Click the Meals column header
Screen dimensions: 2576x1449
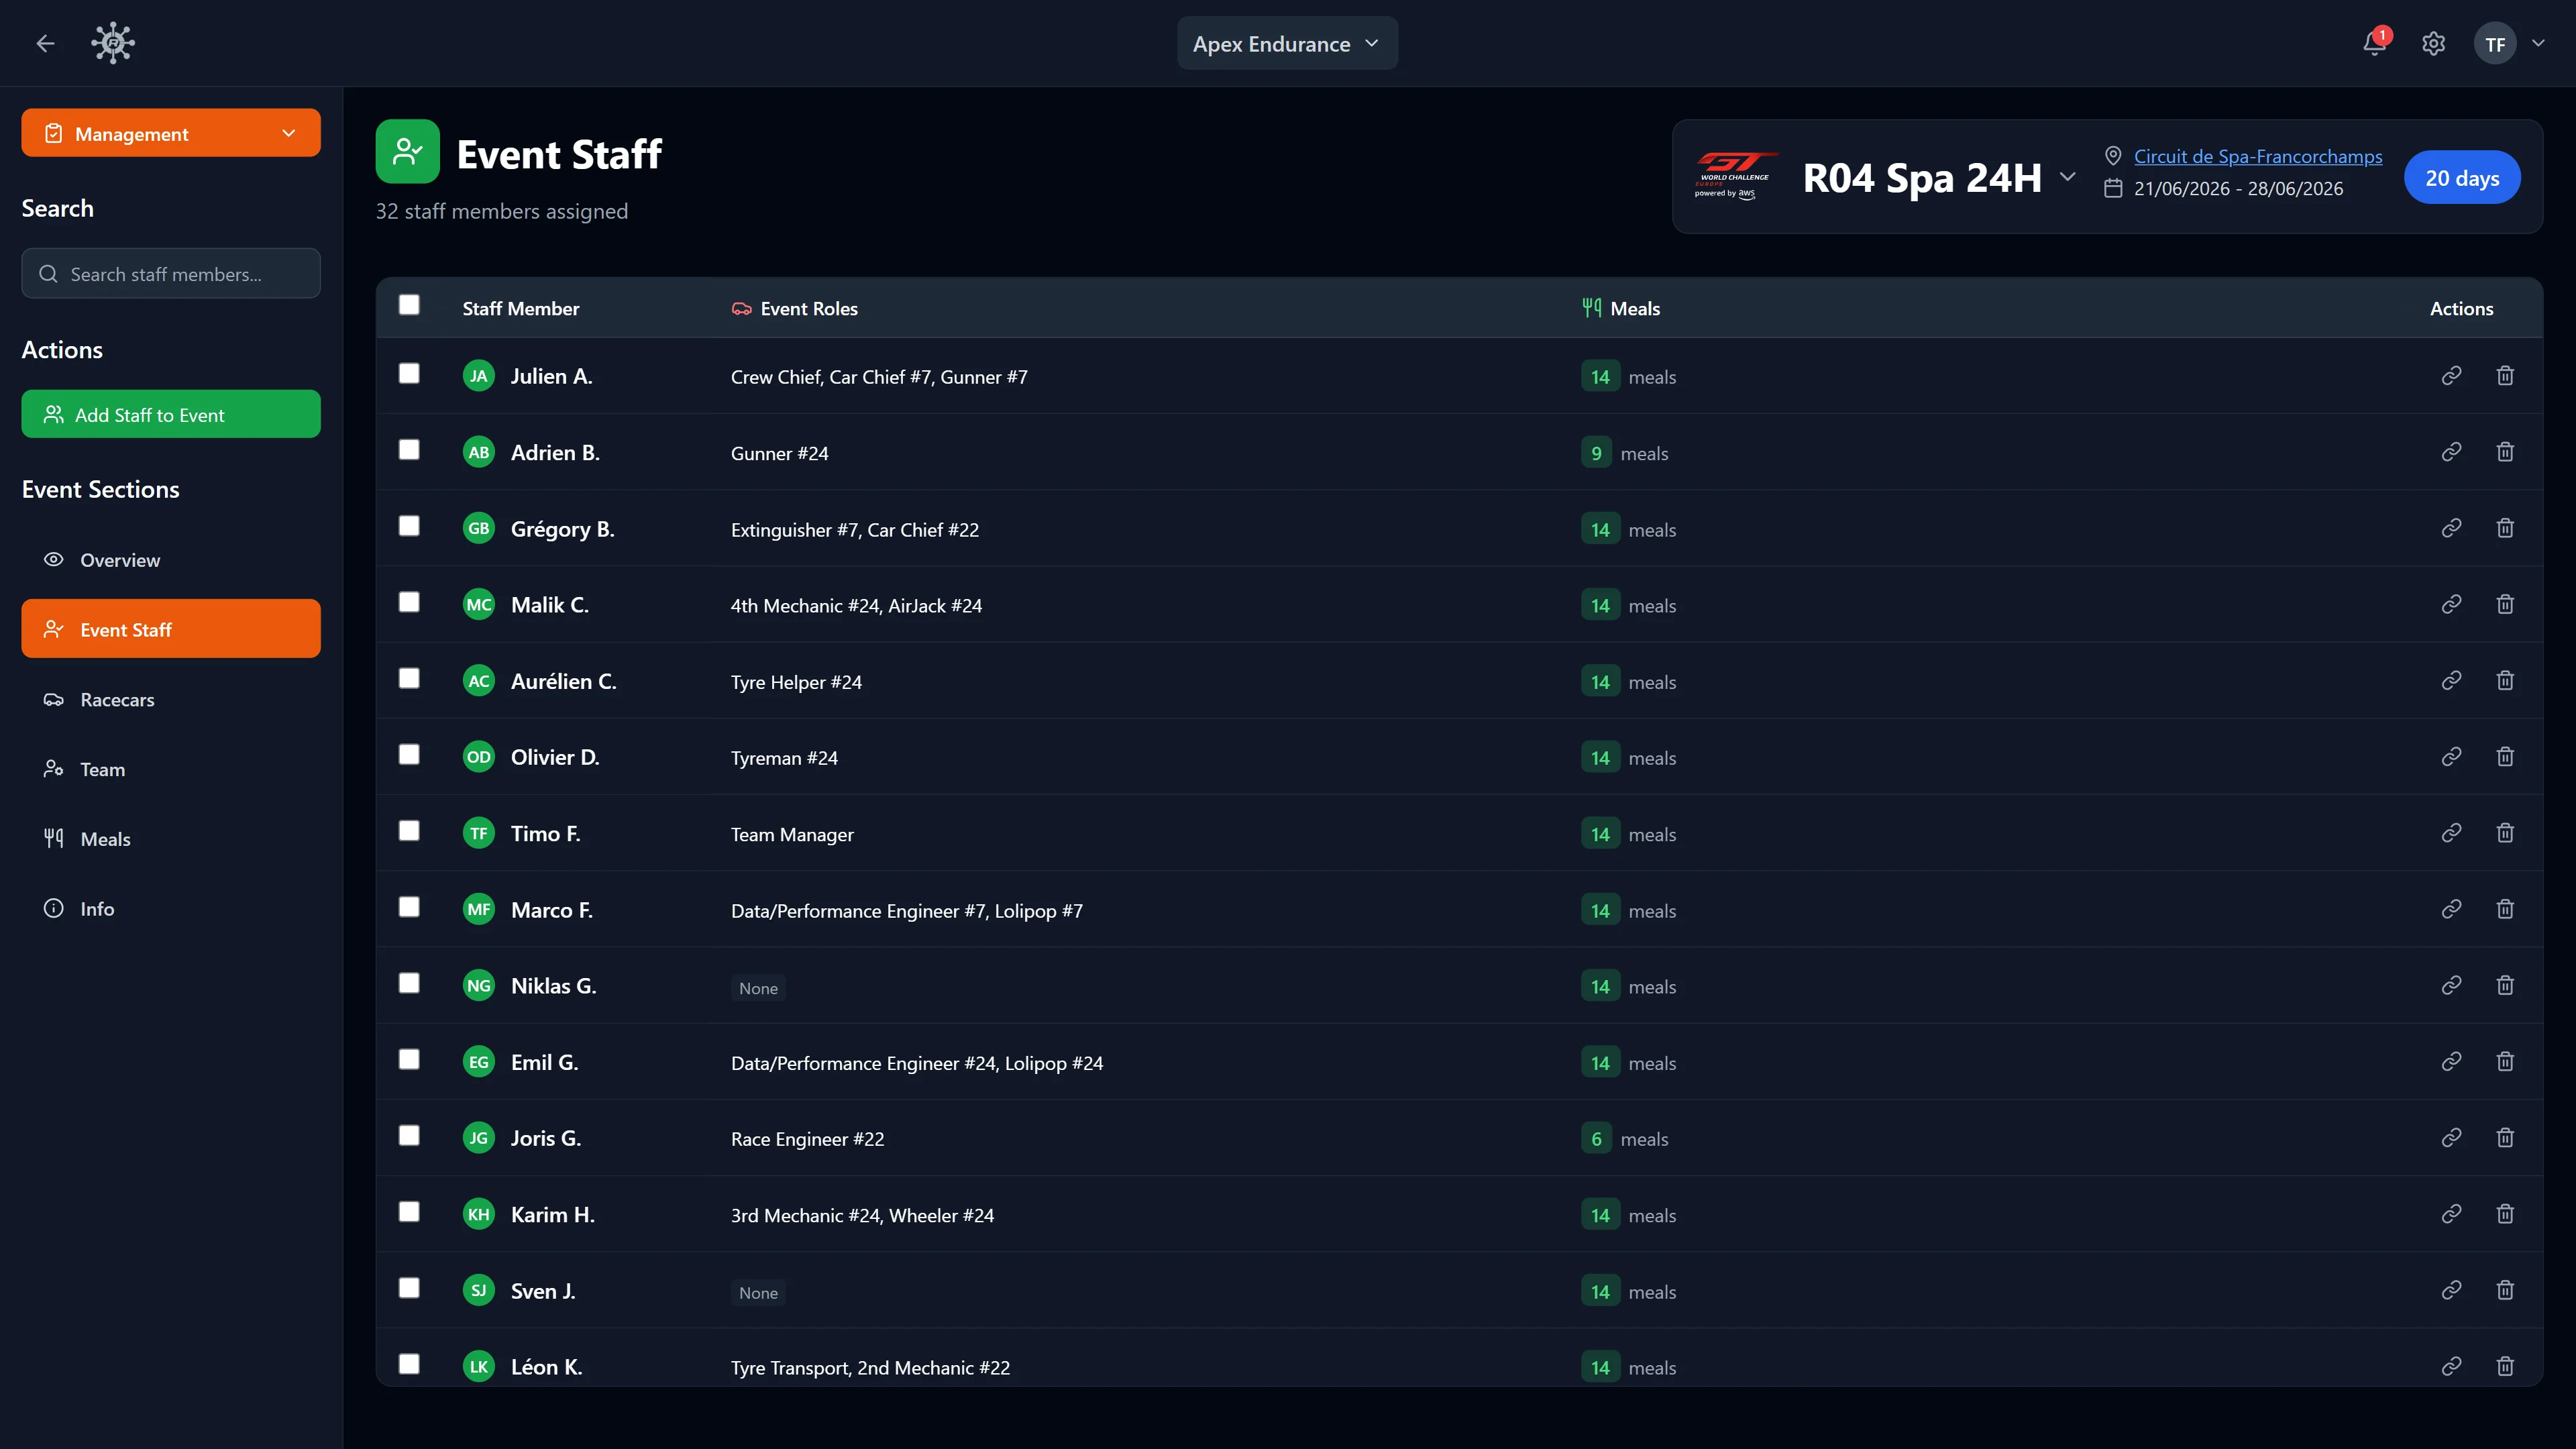pos(1621,309)
